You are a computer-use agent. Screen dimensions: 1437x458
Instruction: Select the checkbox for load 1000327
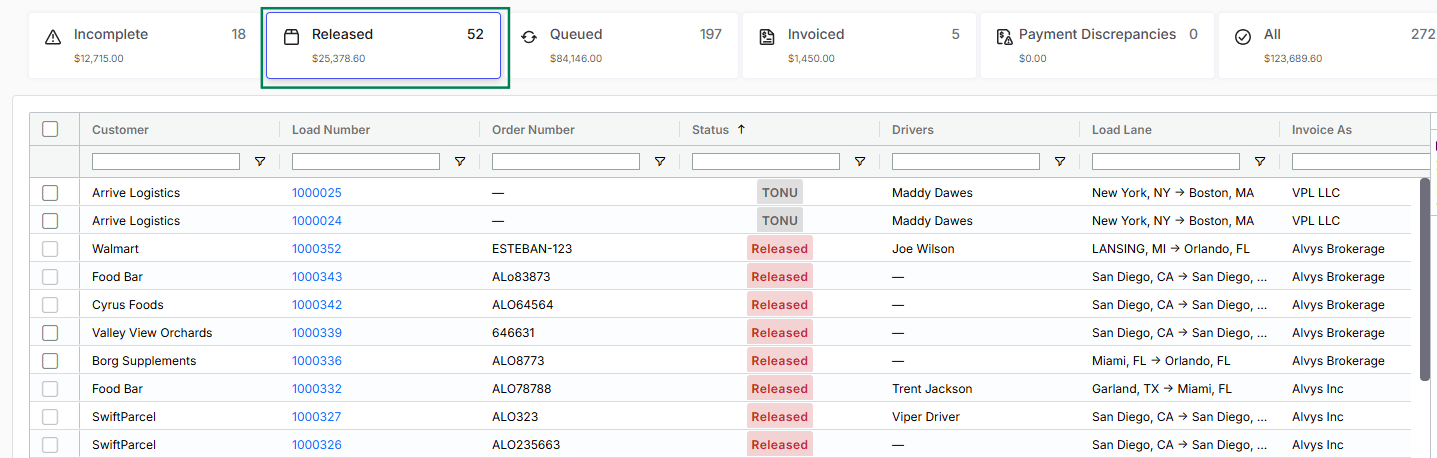coord(50,417)
